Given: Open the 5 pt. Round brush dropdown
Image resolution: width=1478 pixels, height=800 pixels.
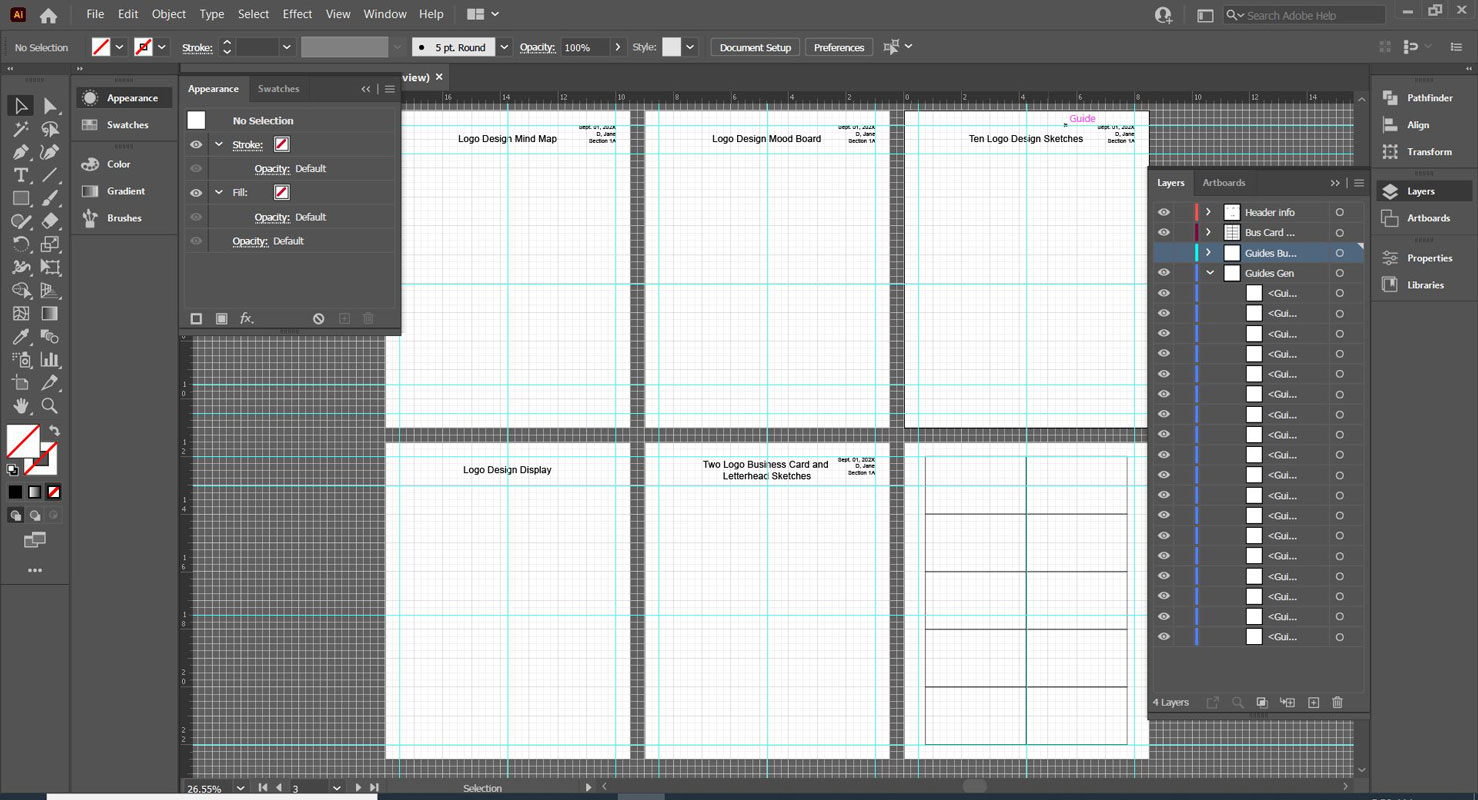Looking at the screenshot, I should pyautogui.click(x=504, y=48).
